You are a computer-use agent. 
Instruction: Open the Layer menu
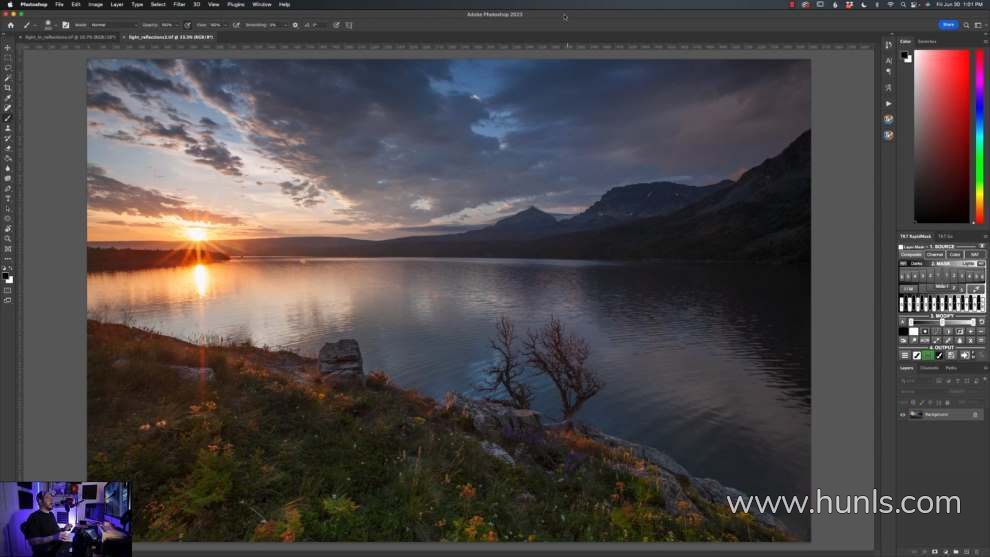point(117,4)
